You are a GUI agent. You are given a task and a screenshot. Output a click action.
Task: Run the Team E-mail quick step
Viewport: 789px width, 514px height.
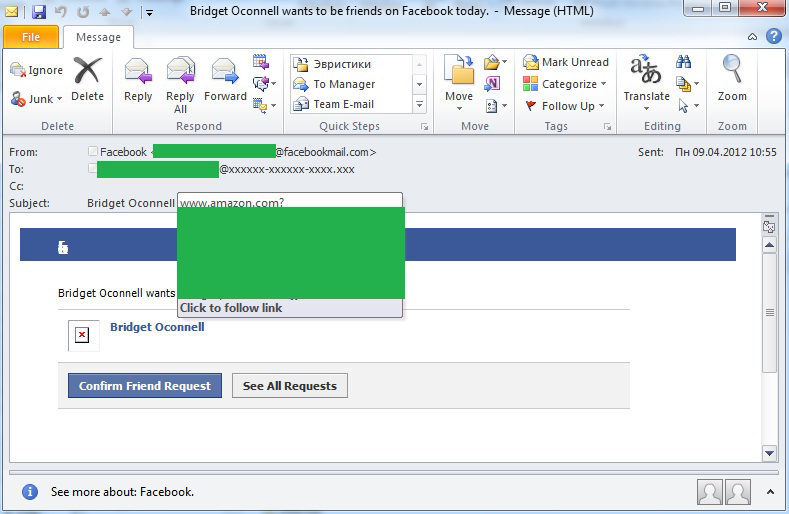click(351, 104)
